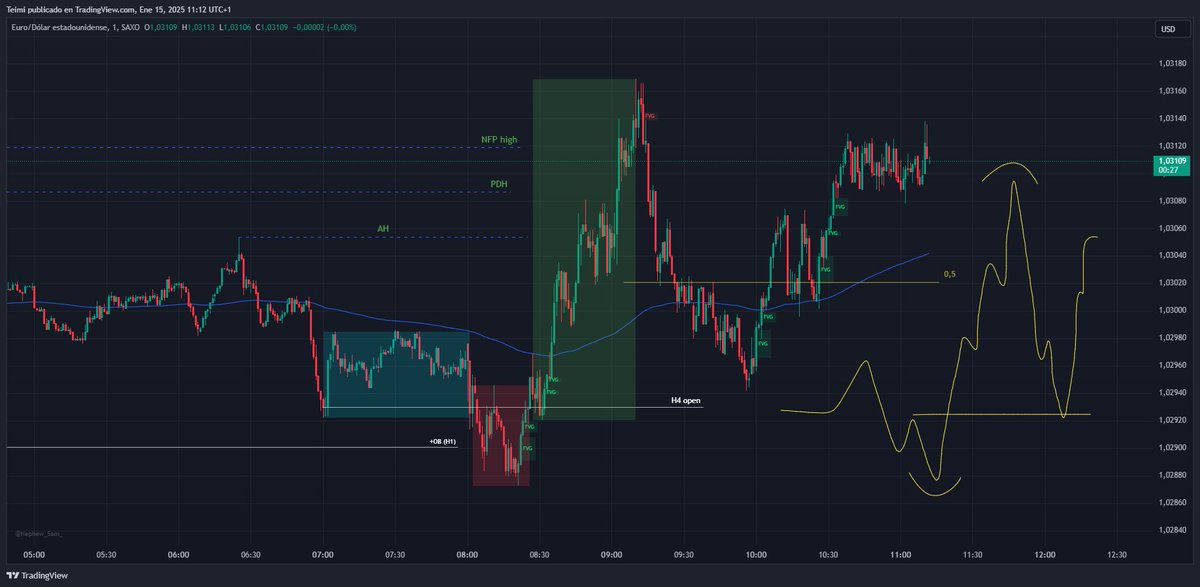
Task: Open the USD currency selector
Action: click(x=1167, y=30)
